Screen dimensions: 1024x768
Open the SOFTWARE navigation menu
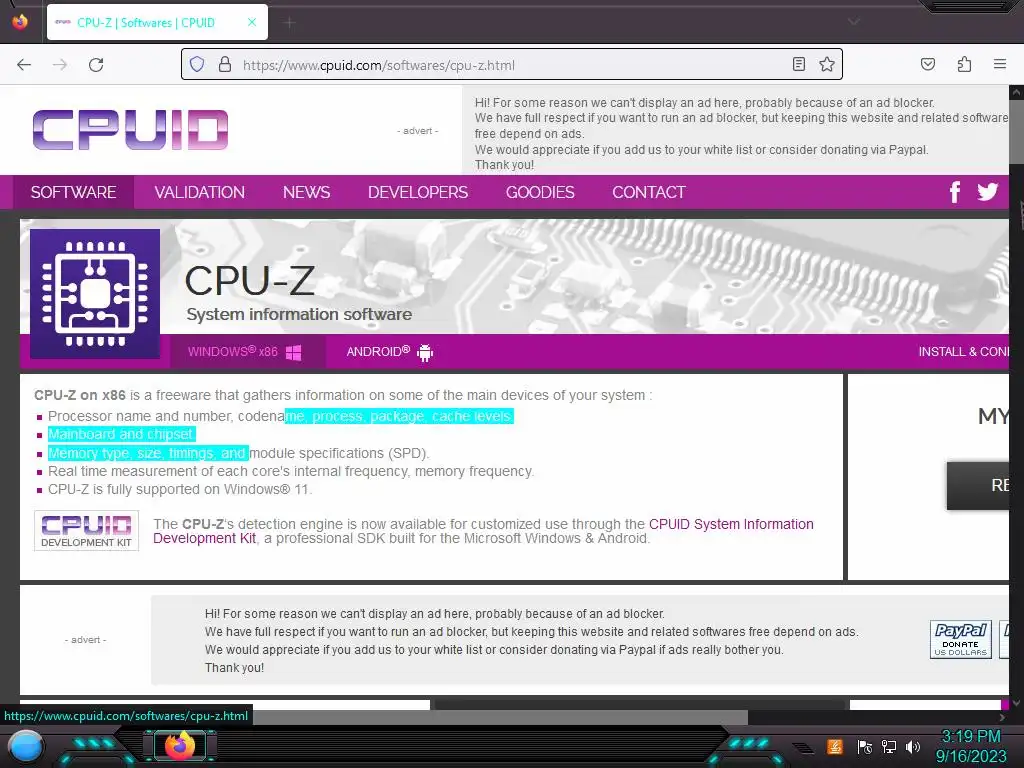(x=73, y=192)
